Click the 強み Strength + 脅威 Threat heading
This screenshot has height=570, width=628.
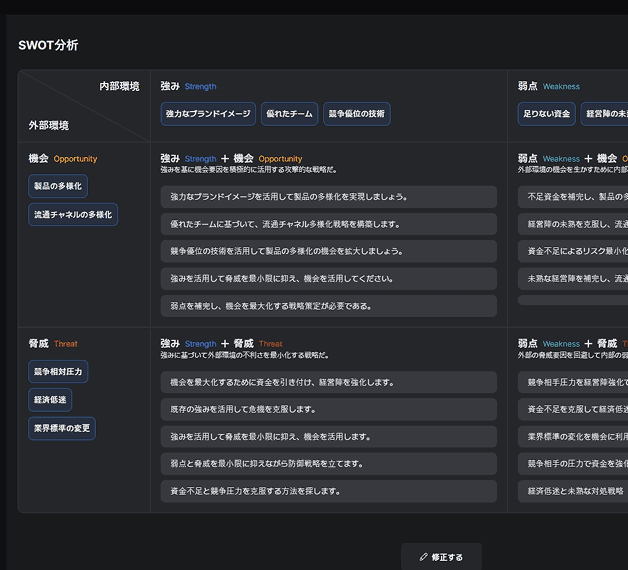coord(221,344)
